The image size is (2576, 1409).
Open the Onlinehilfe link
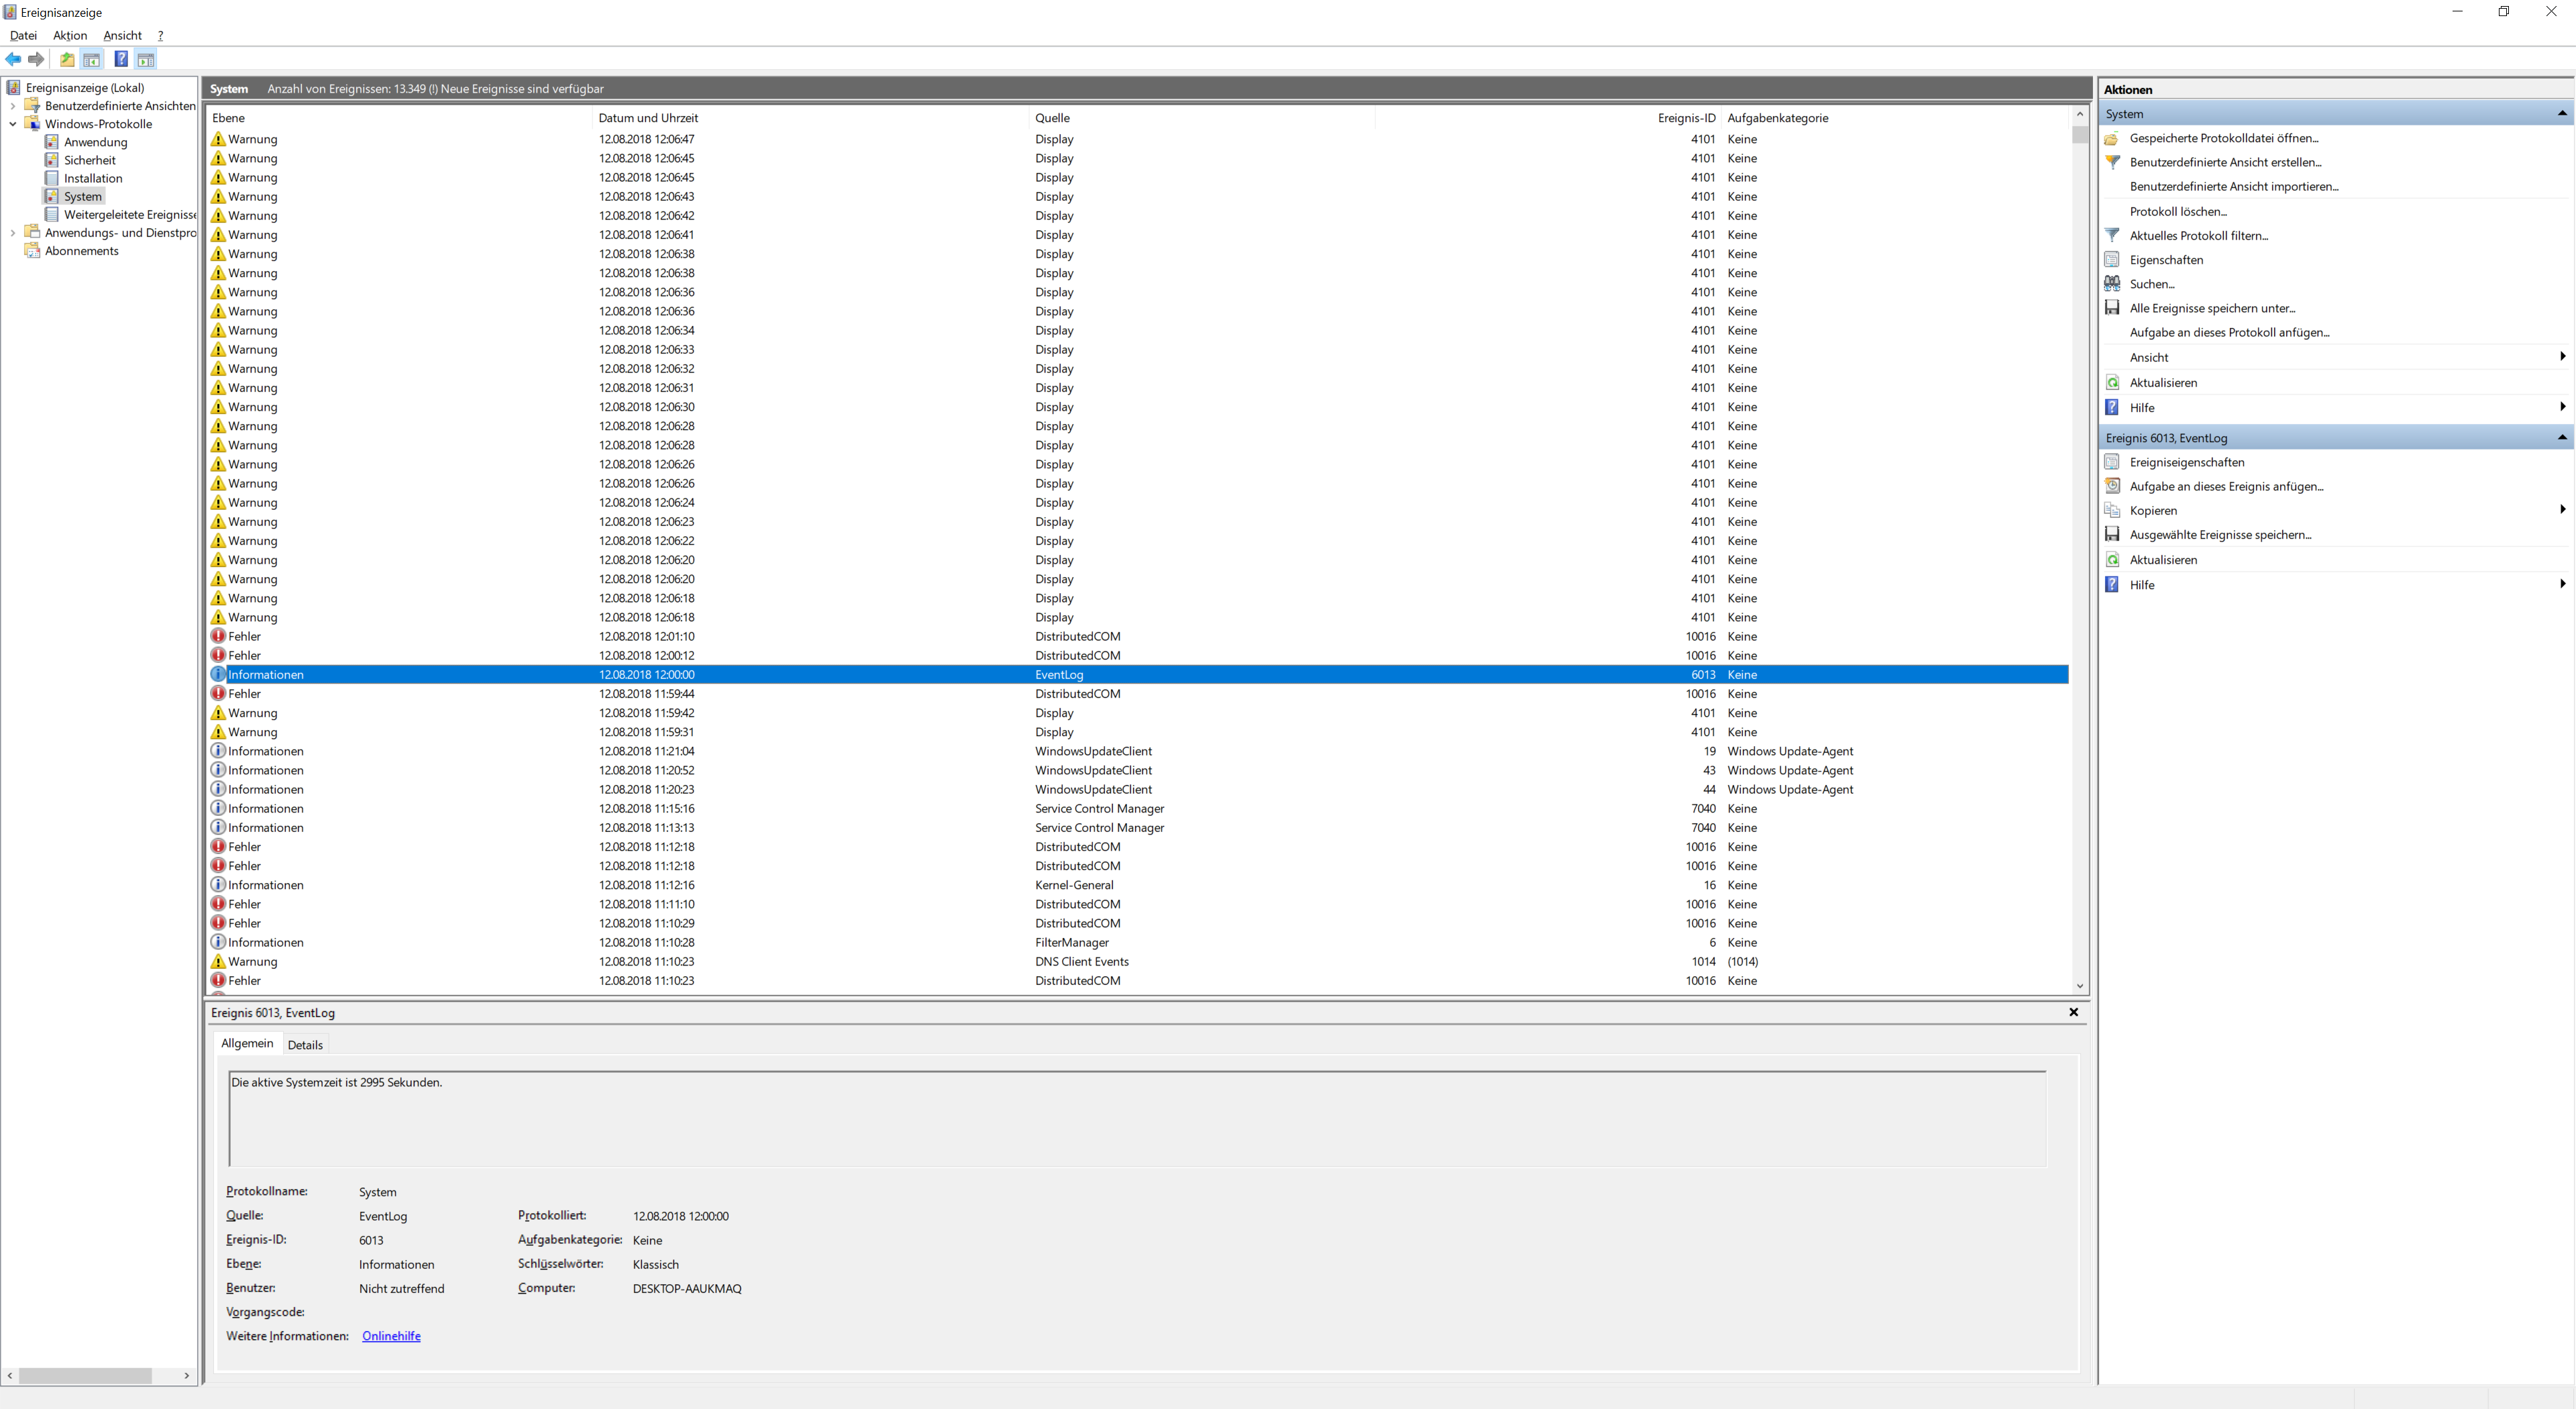click(x=391, y=1336)
